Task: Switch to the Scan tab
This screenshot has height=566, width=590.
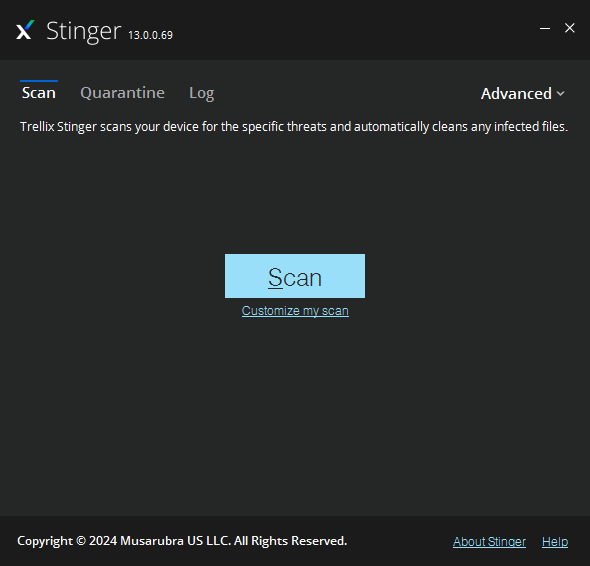Action: coord(39,93)
